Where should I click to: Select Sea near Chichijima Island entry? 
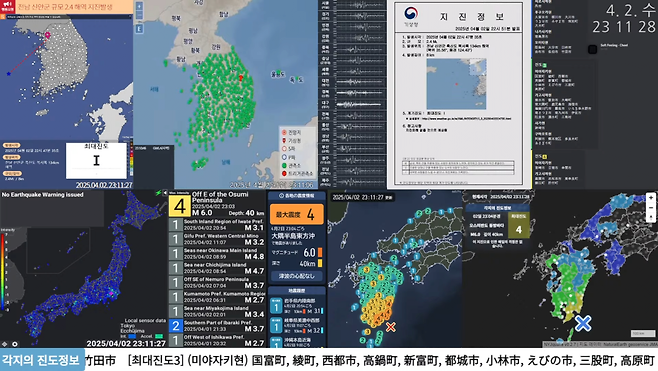(217, 268)
